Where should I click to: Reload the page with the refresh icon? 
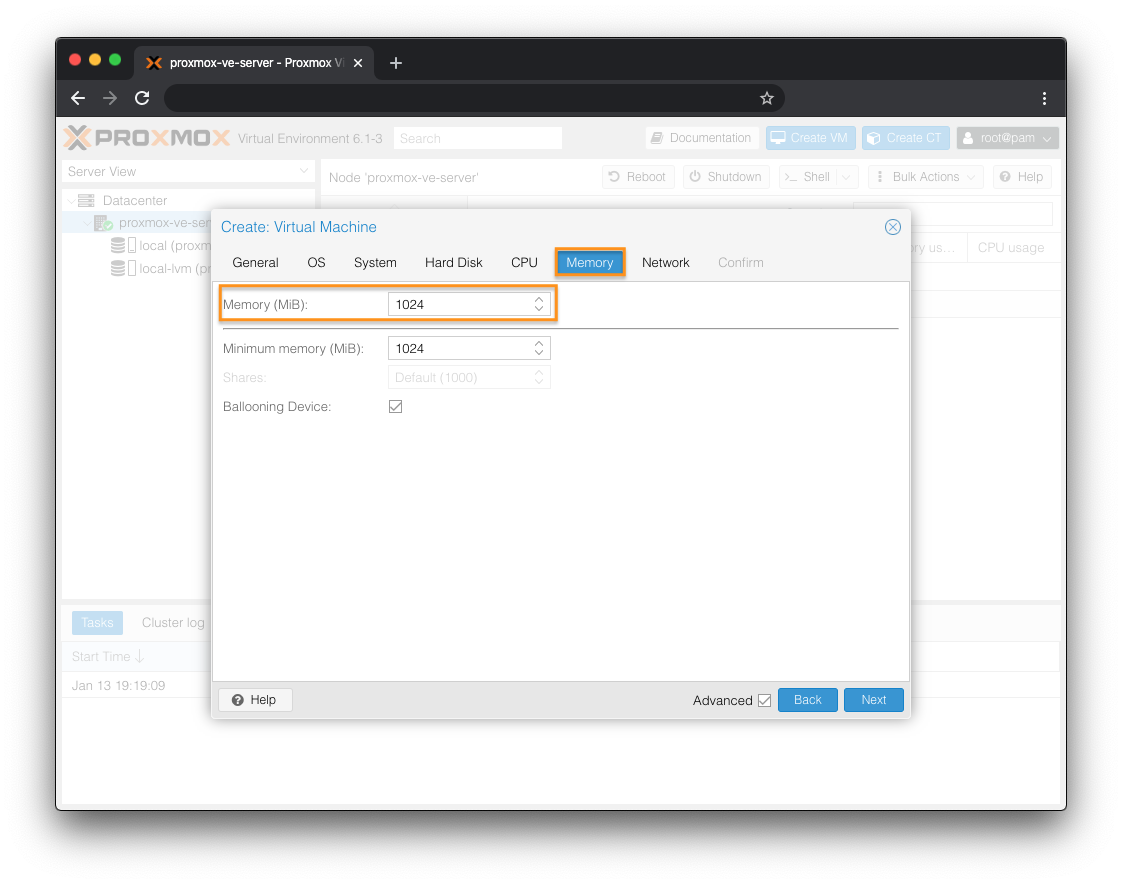[x=142, y=98]
